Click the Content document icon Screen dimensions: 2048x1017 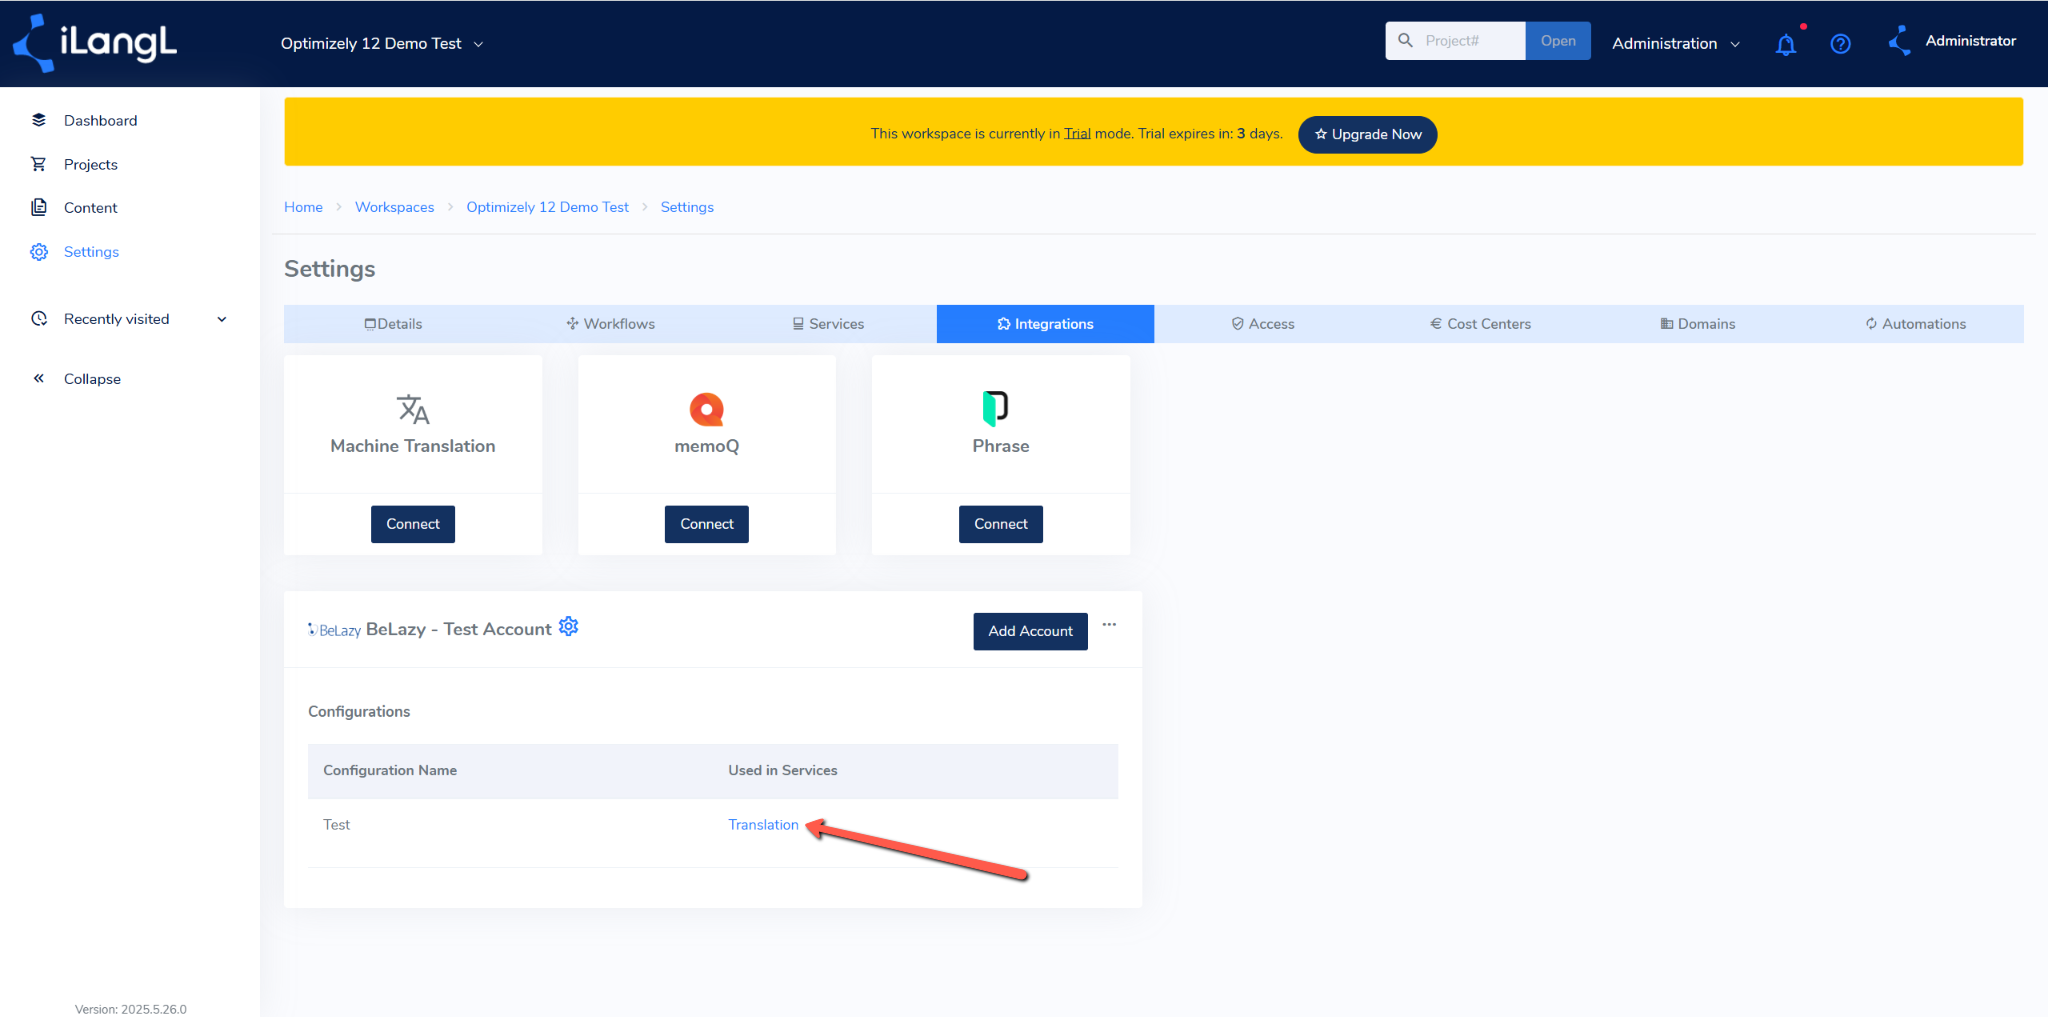[39, 207]
